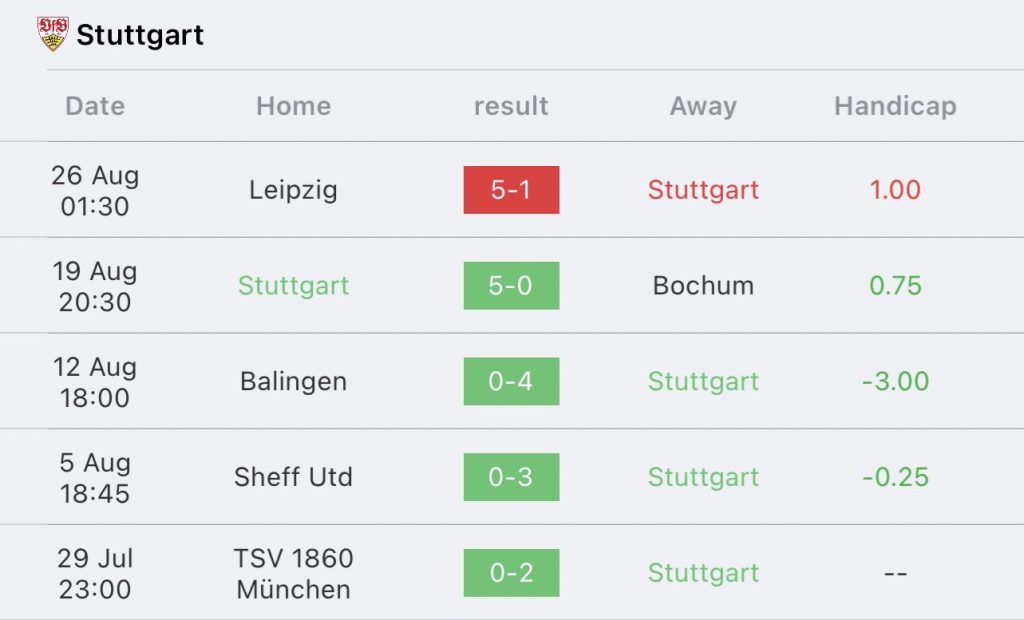
Task: Select the Balingen home team
Action: [x=293, y=381]
